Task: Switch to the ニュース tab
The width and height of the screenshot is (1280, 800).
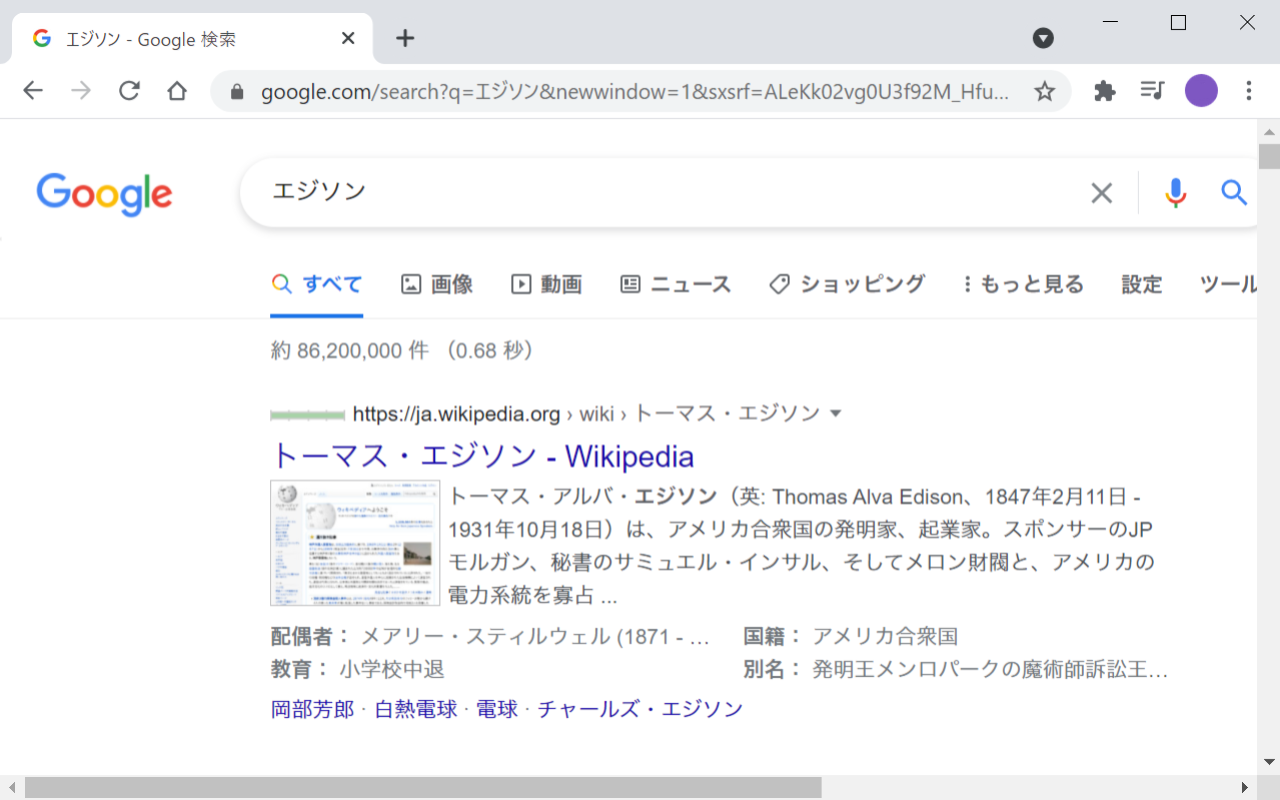Action: (x=676, y=284)
